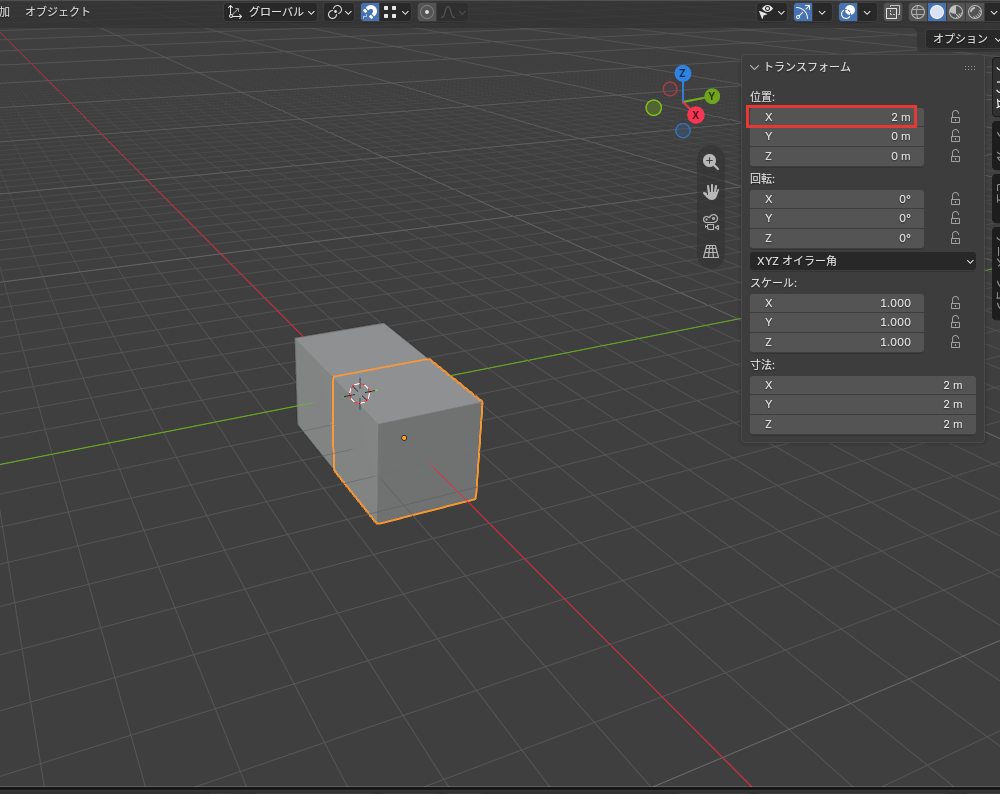Open the gizmo settings dropdown arrow

[x=822, y=12]
